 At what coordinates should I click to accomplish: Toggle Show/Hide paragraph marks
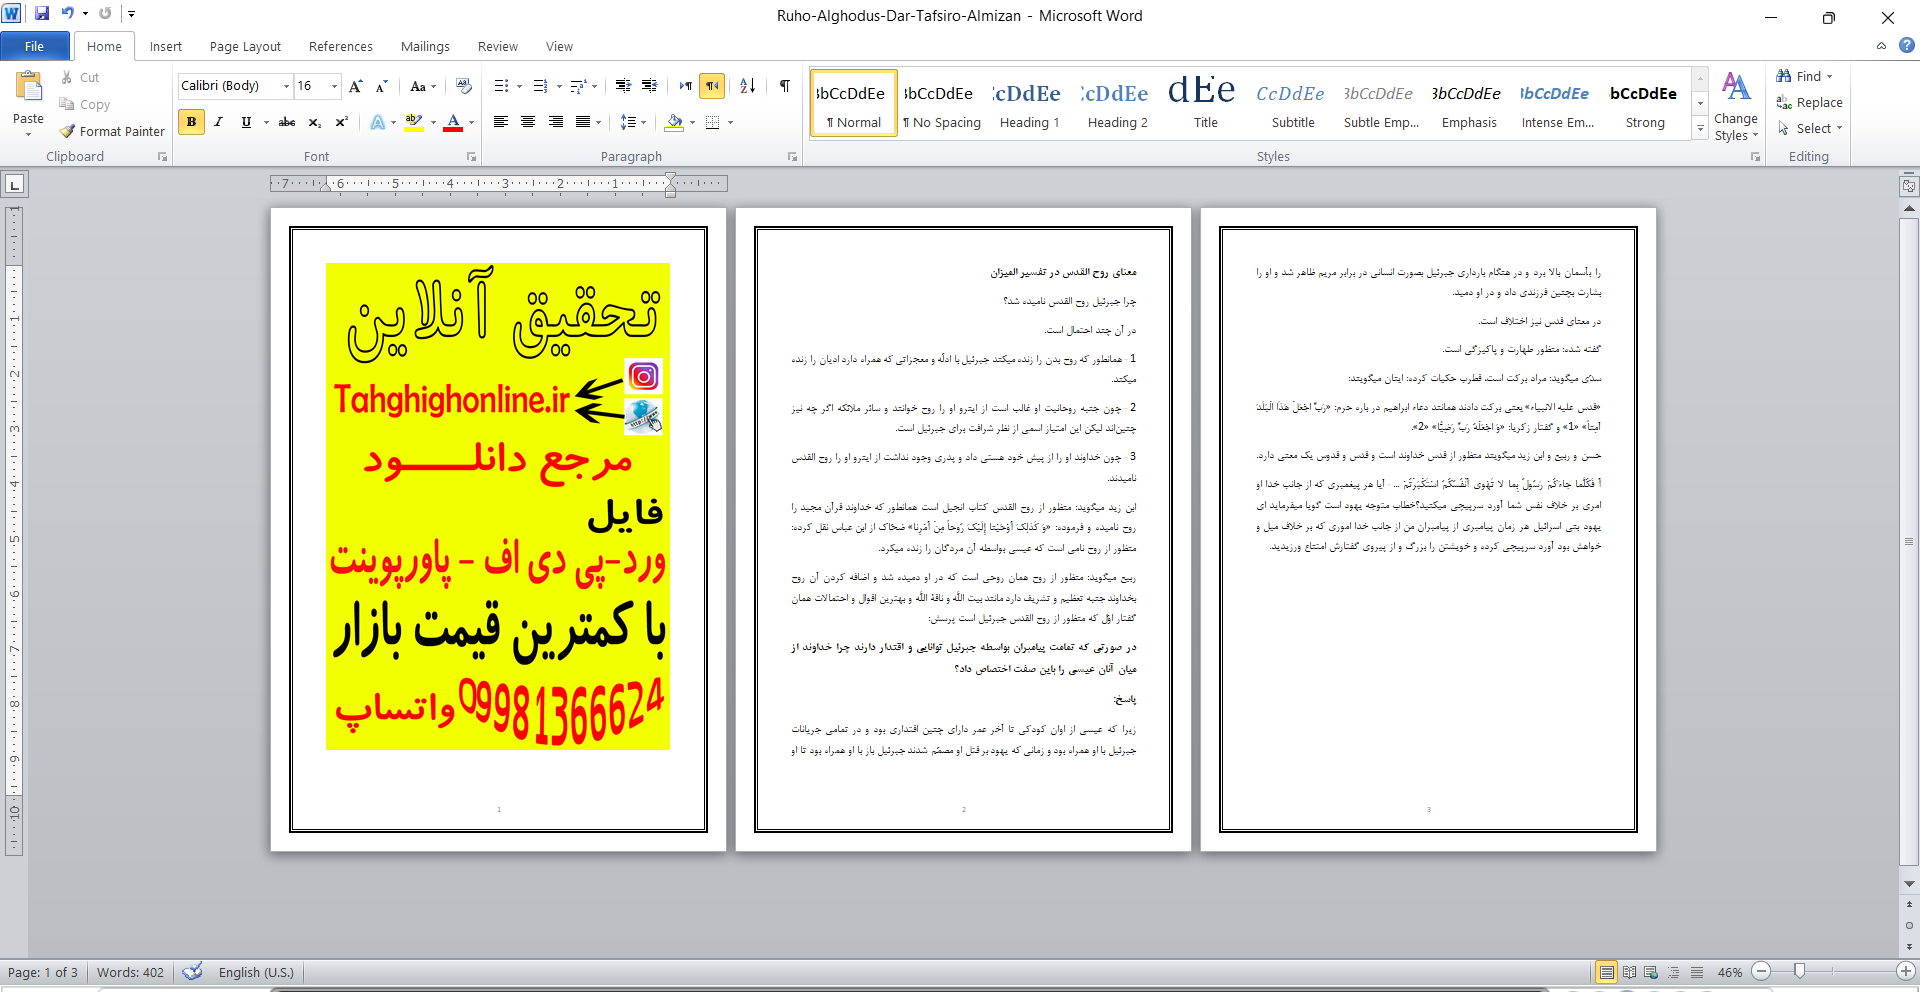[785, 86]
